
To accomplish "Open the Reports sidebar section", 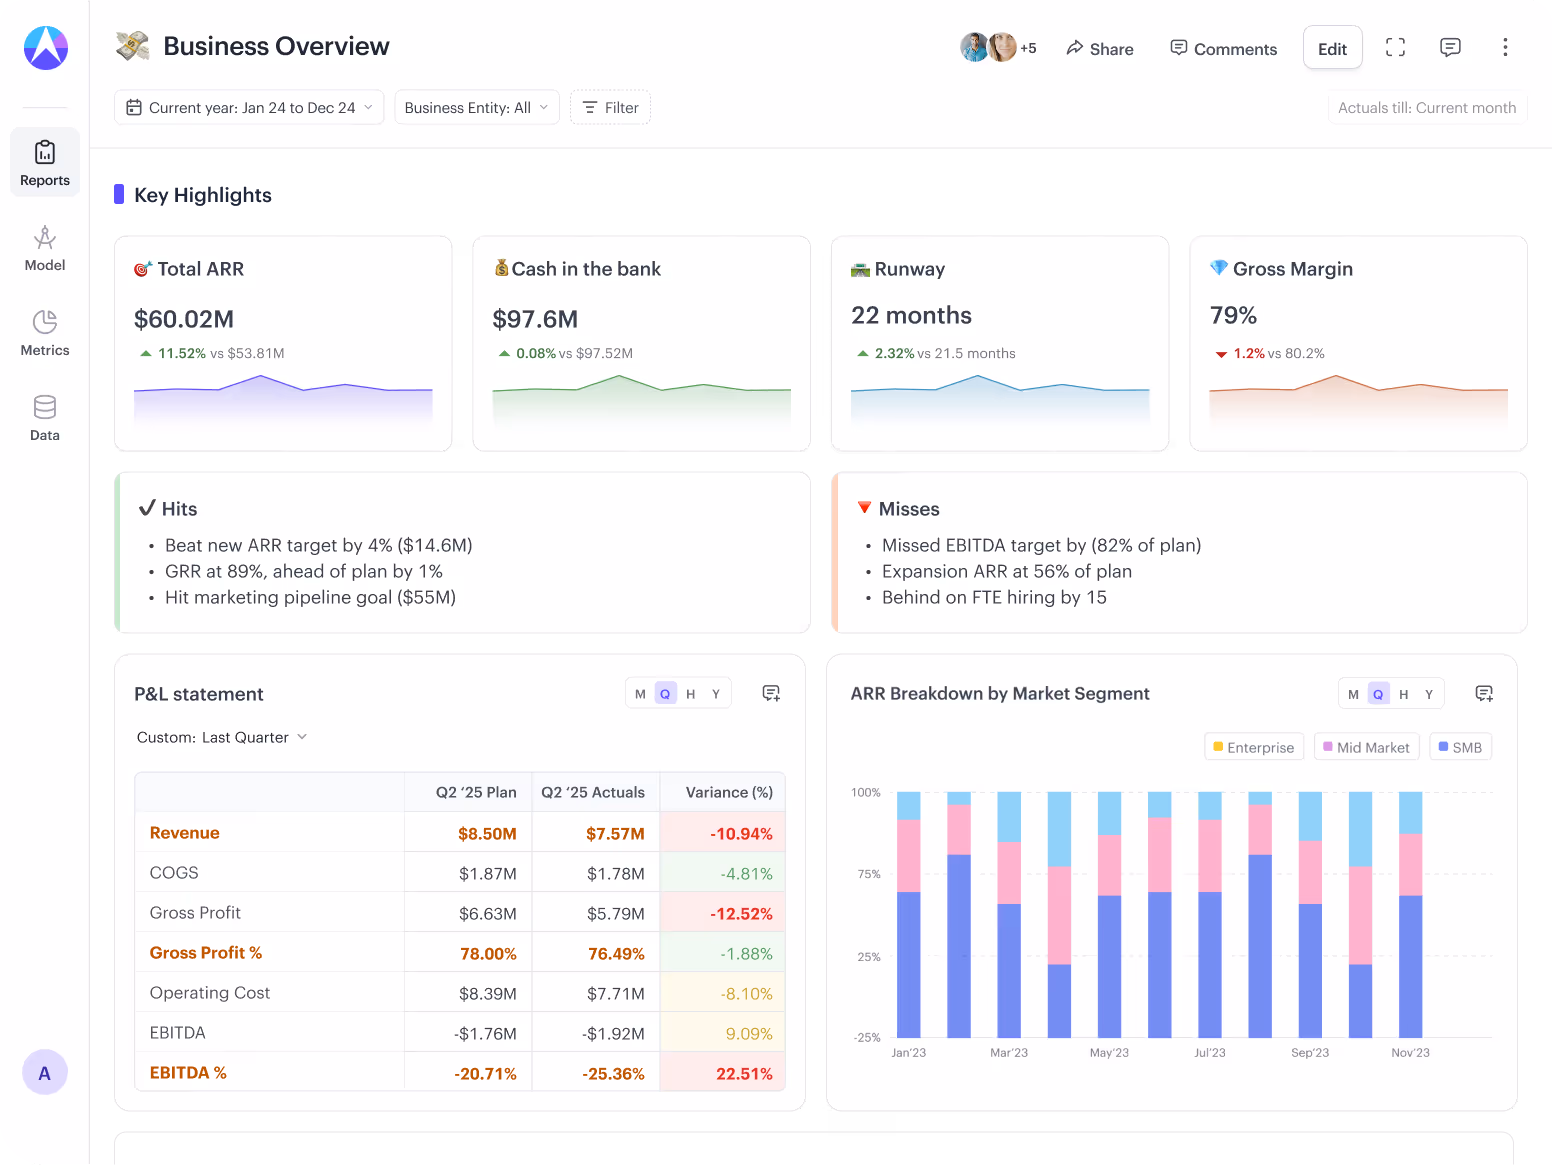I will point(45,163).
